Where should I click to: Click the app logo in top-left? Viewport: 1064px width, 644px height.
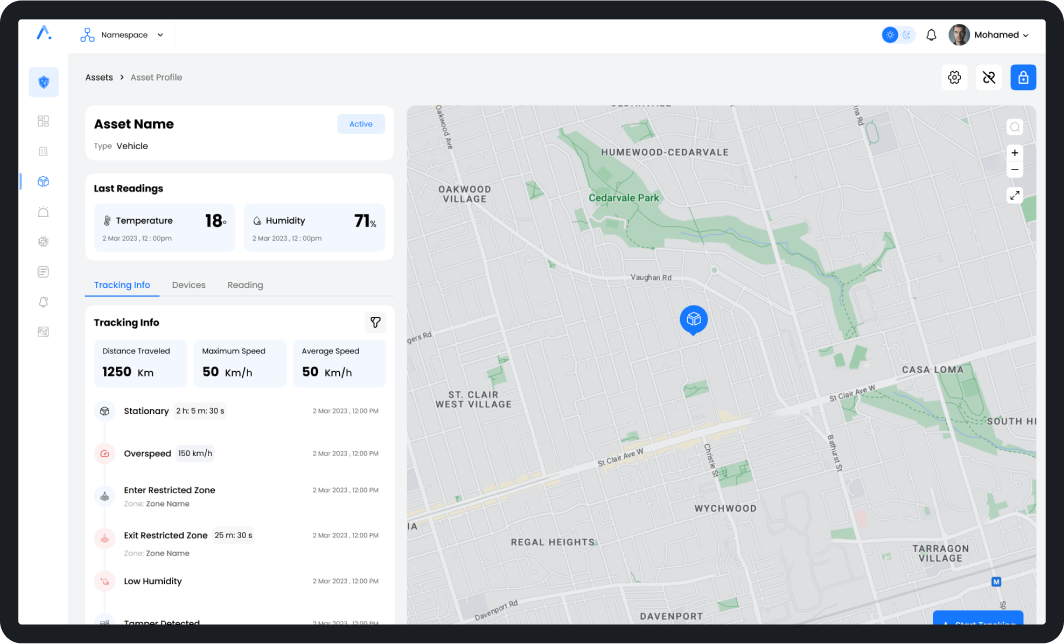[x=44, y=33]
